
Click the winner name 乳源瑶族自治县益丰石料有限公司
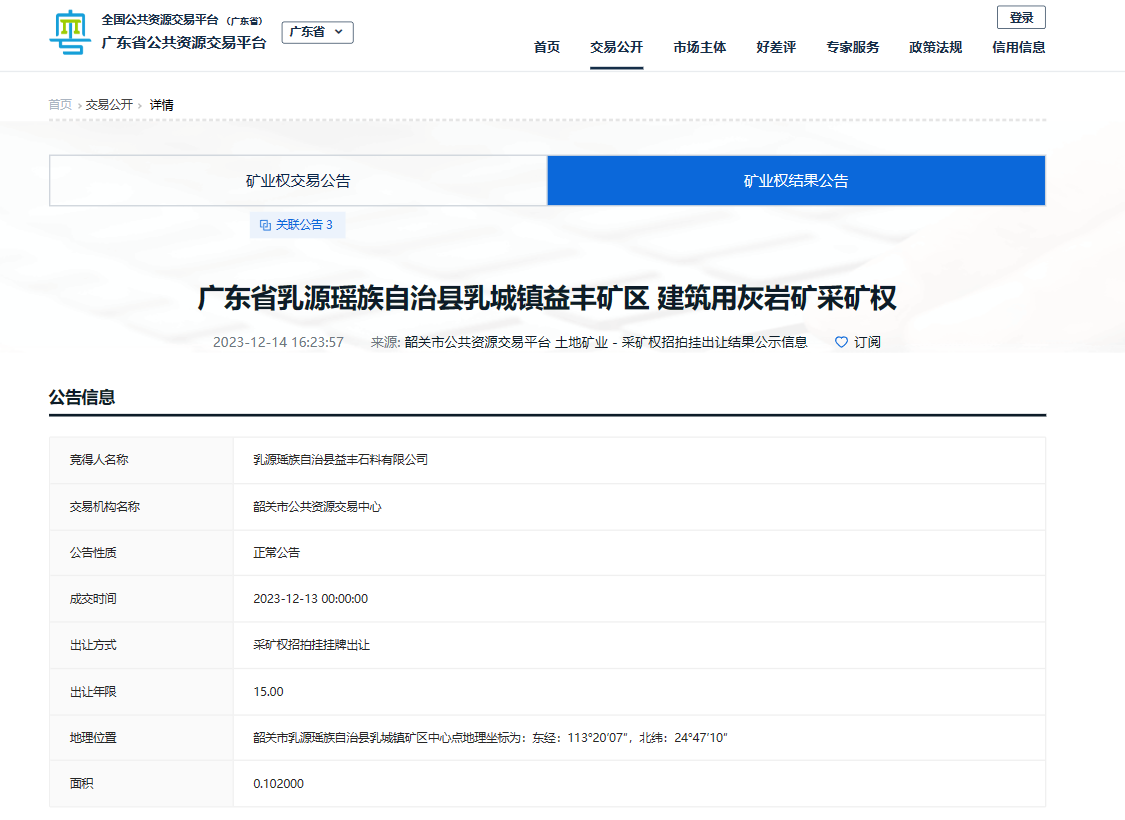340,460
